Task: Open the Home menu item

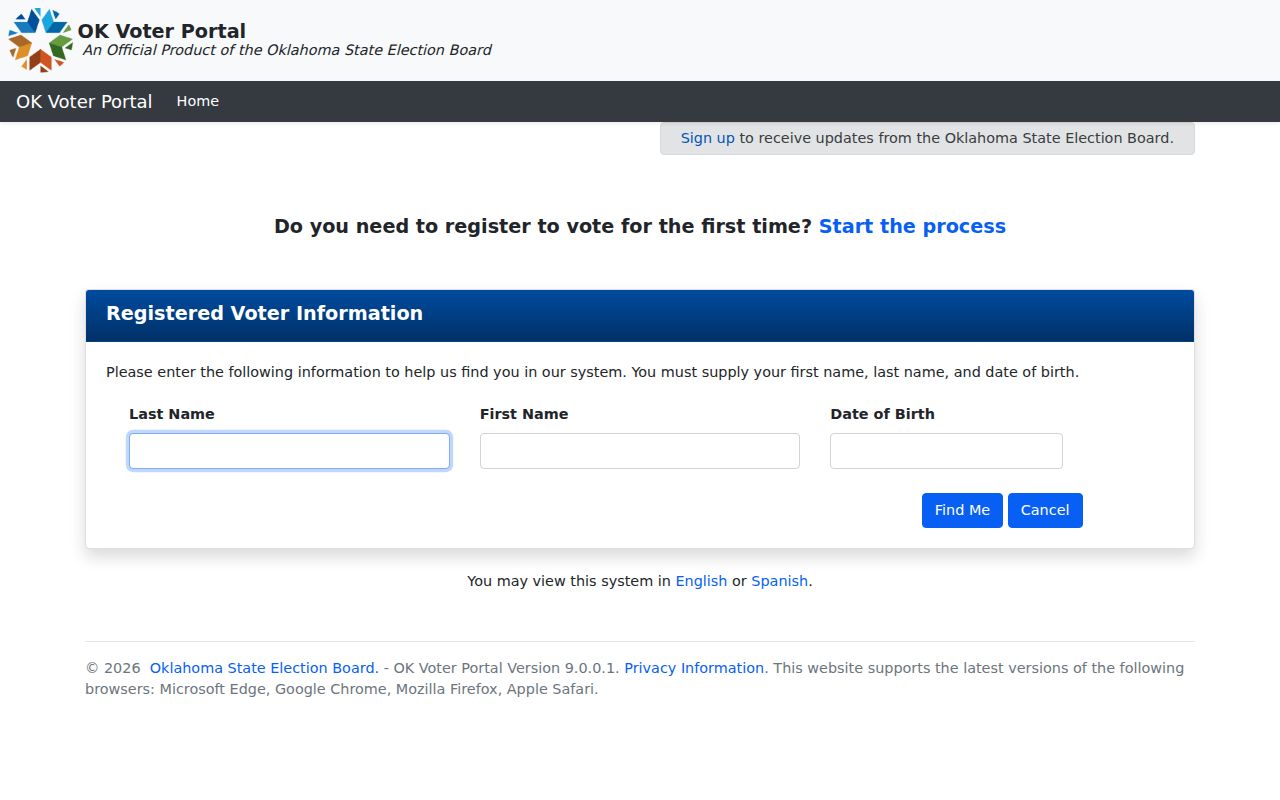Action: coord(198,101)
